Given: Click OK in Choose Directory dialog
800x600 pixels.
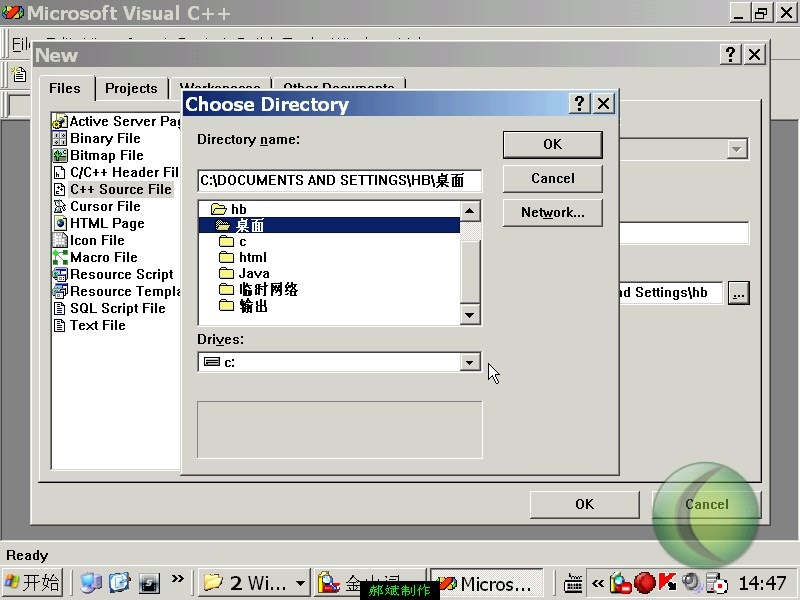Looking at the screenshot, I should pos(553,144).
